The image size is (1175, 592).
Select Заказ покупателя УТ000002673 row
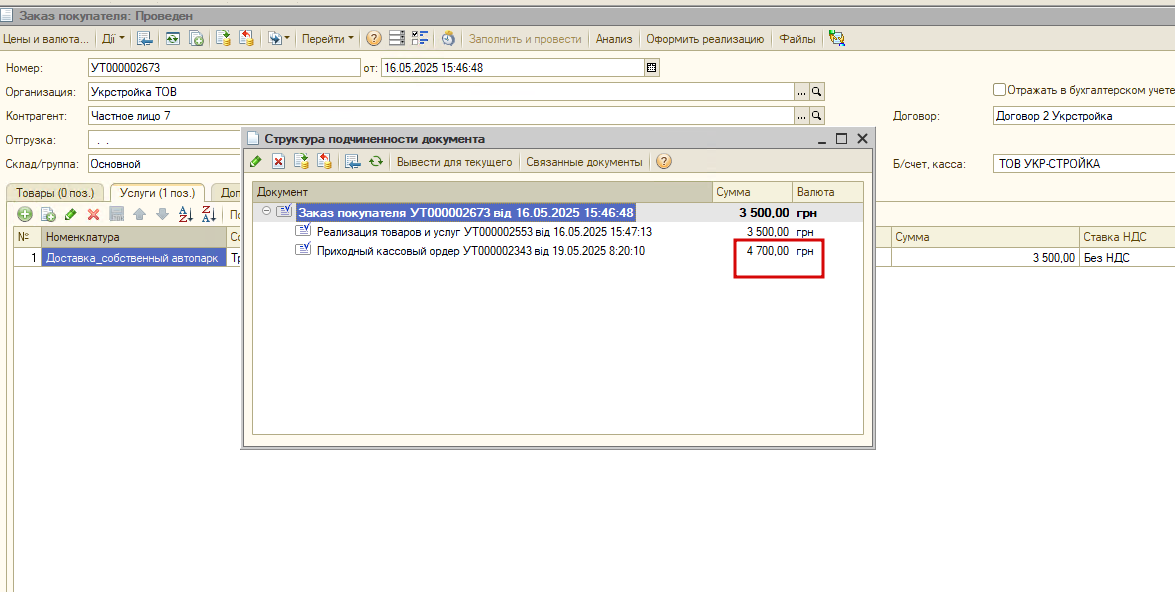tap(558, 212)
